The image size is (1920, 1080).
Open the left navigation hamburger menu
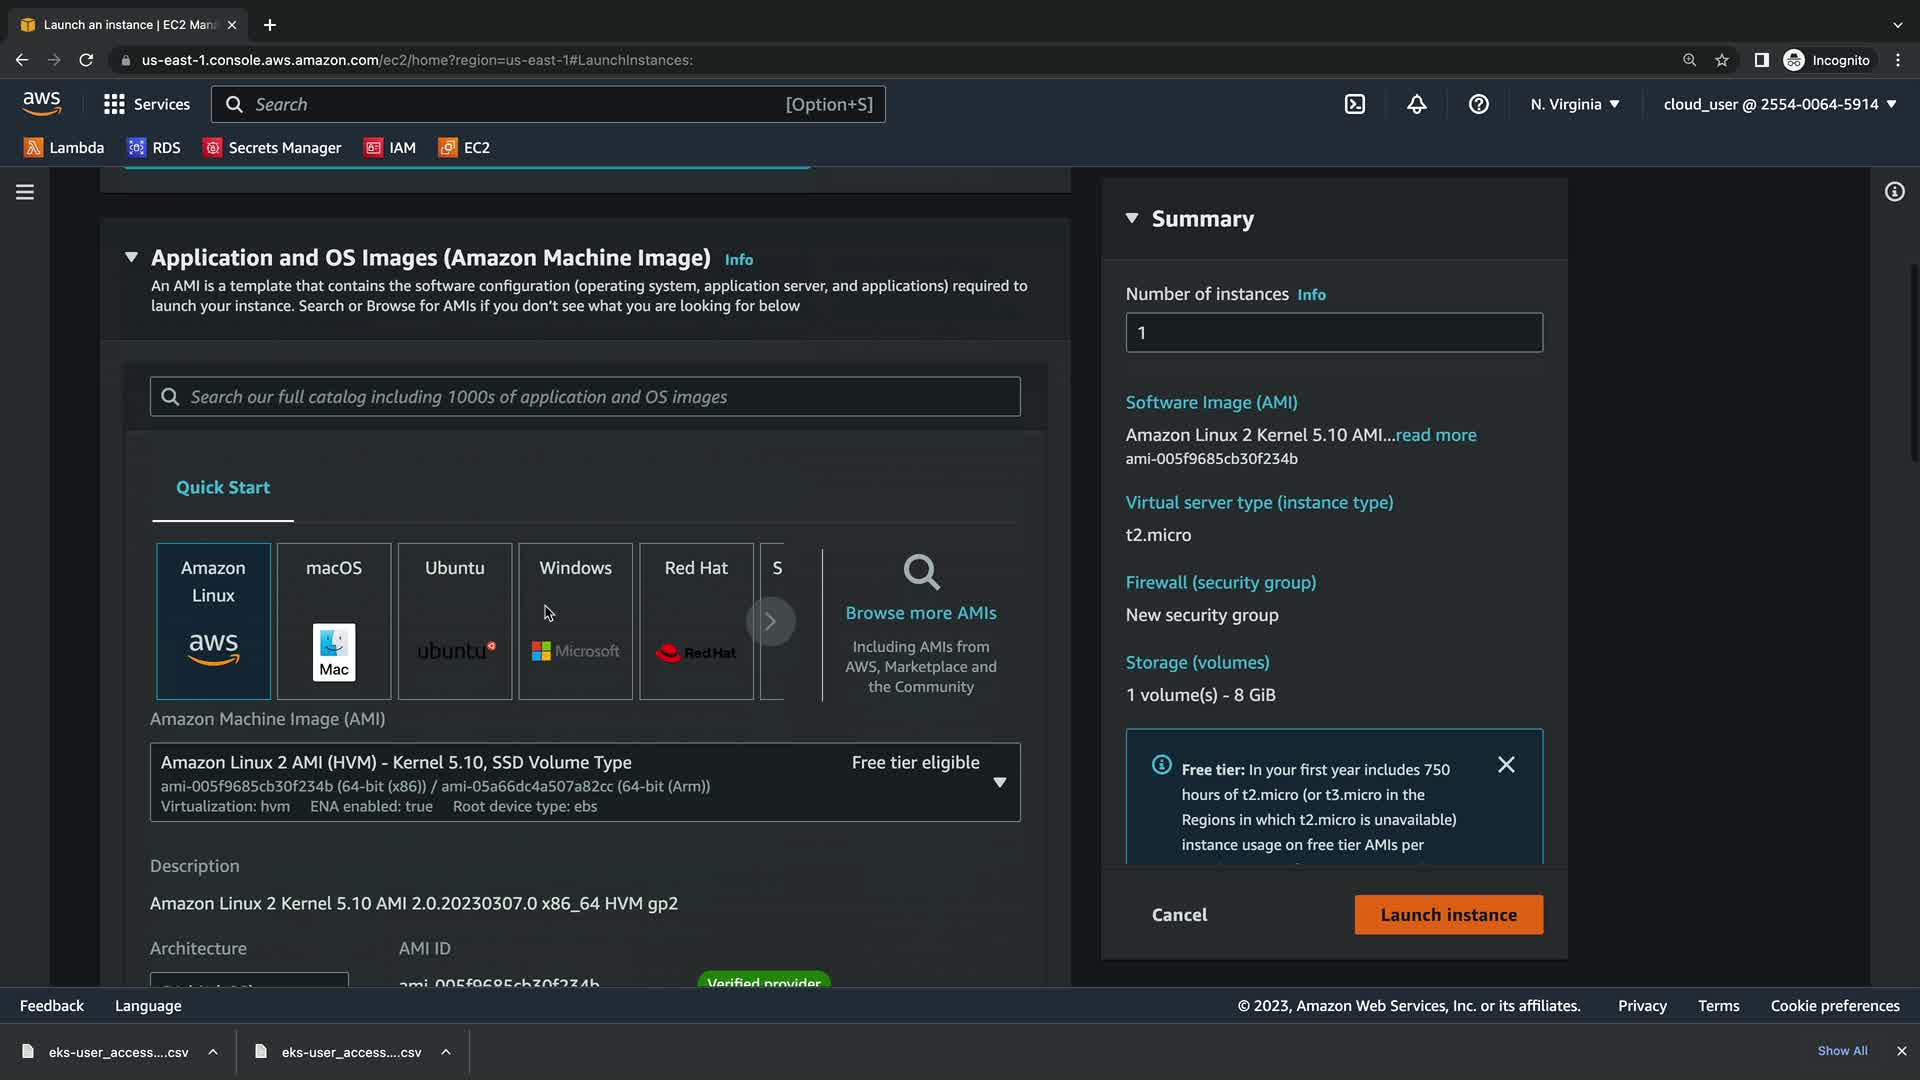(25, 192)
